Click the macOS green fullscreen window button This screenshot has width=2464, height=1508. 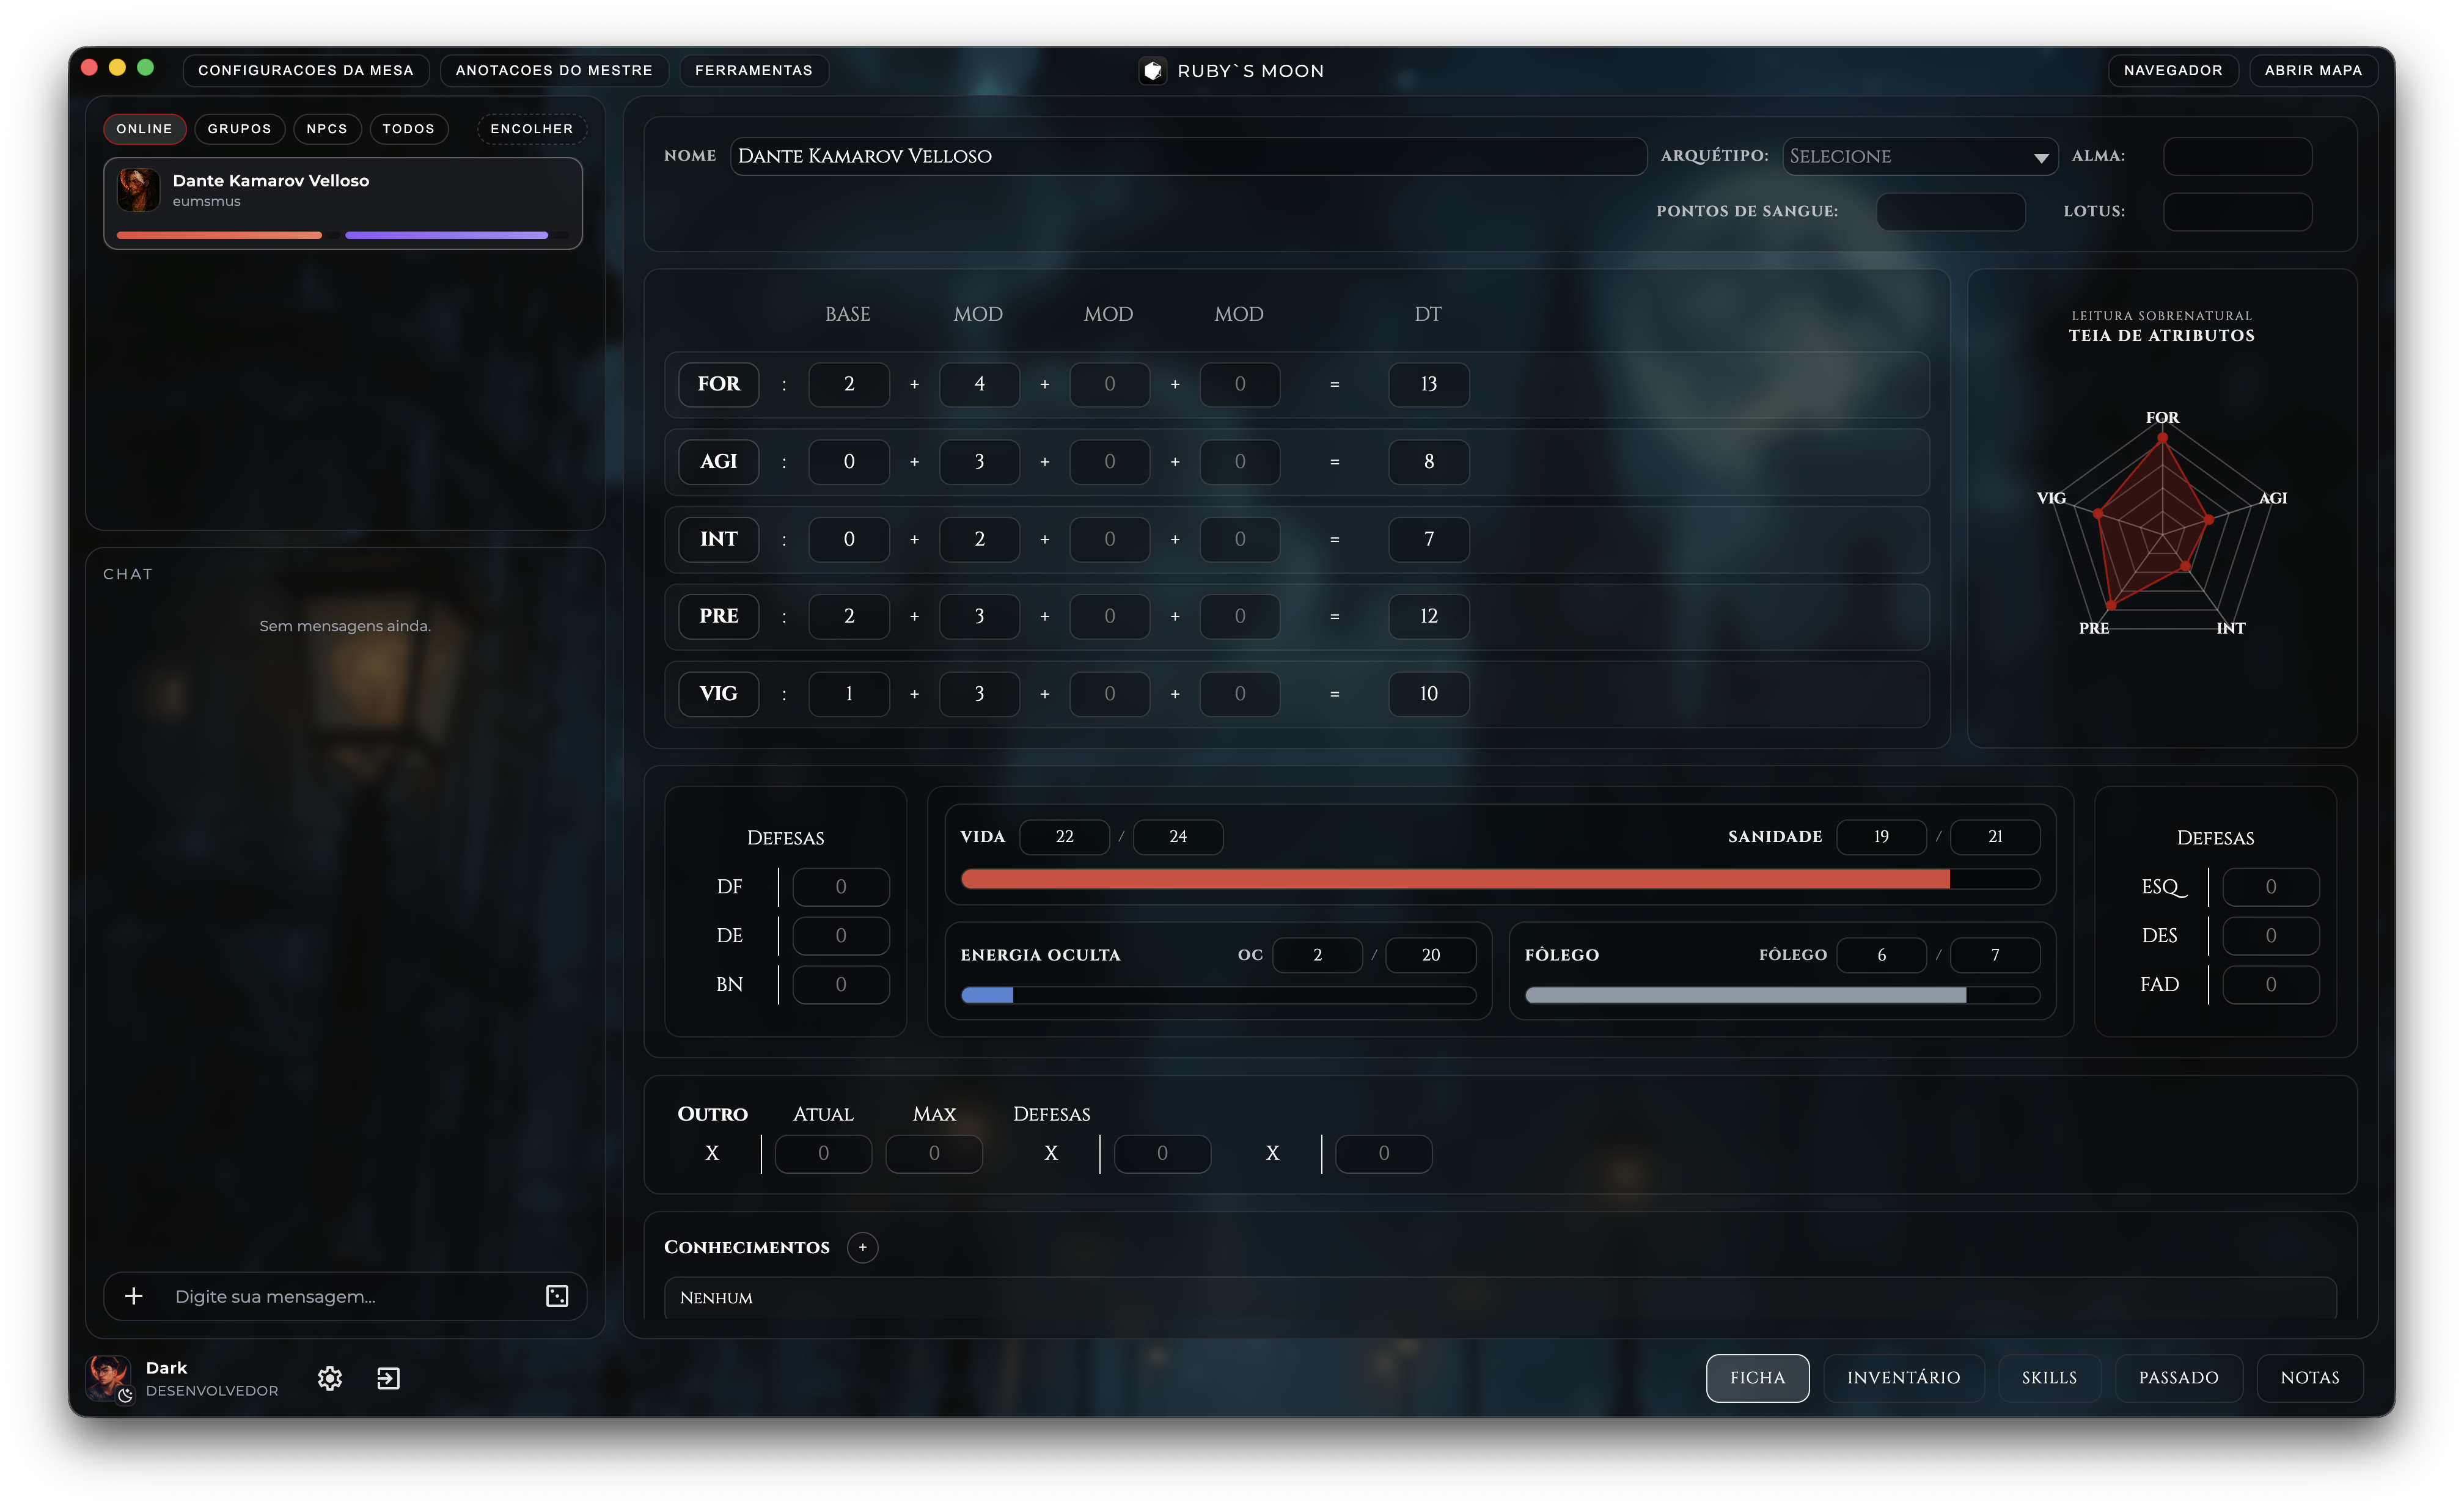[x=145, y=67]
